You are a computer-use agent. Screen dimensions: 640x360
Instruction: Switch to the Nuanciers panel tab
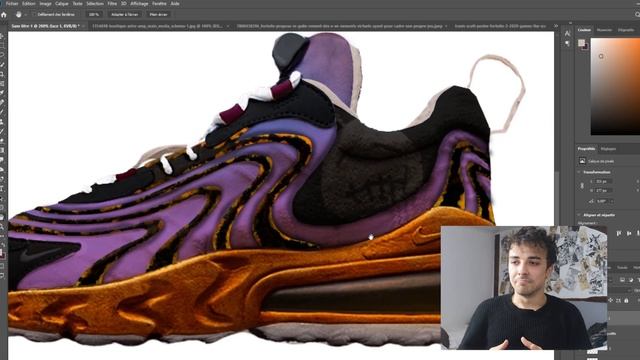click(x=604, y=30)
